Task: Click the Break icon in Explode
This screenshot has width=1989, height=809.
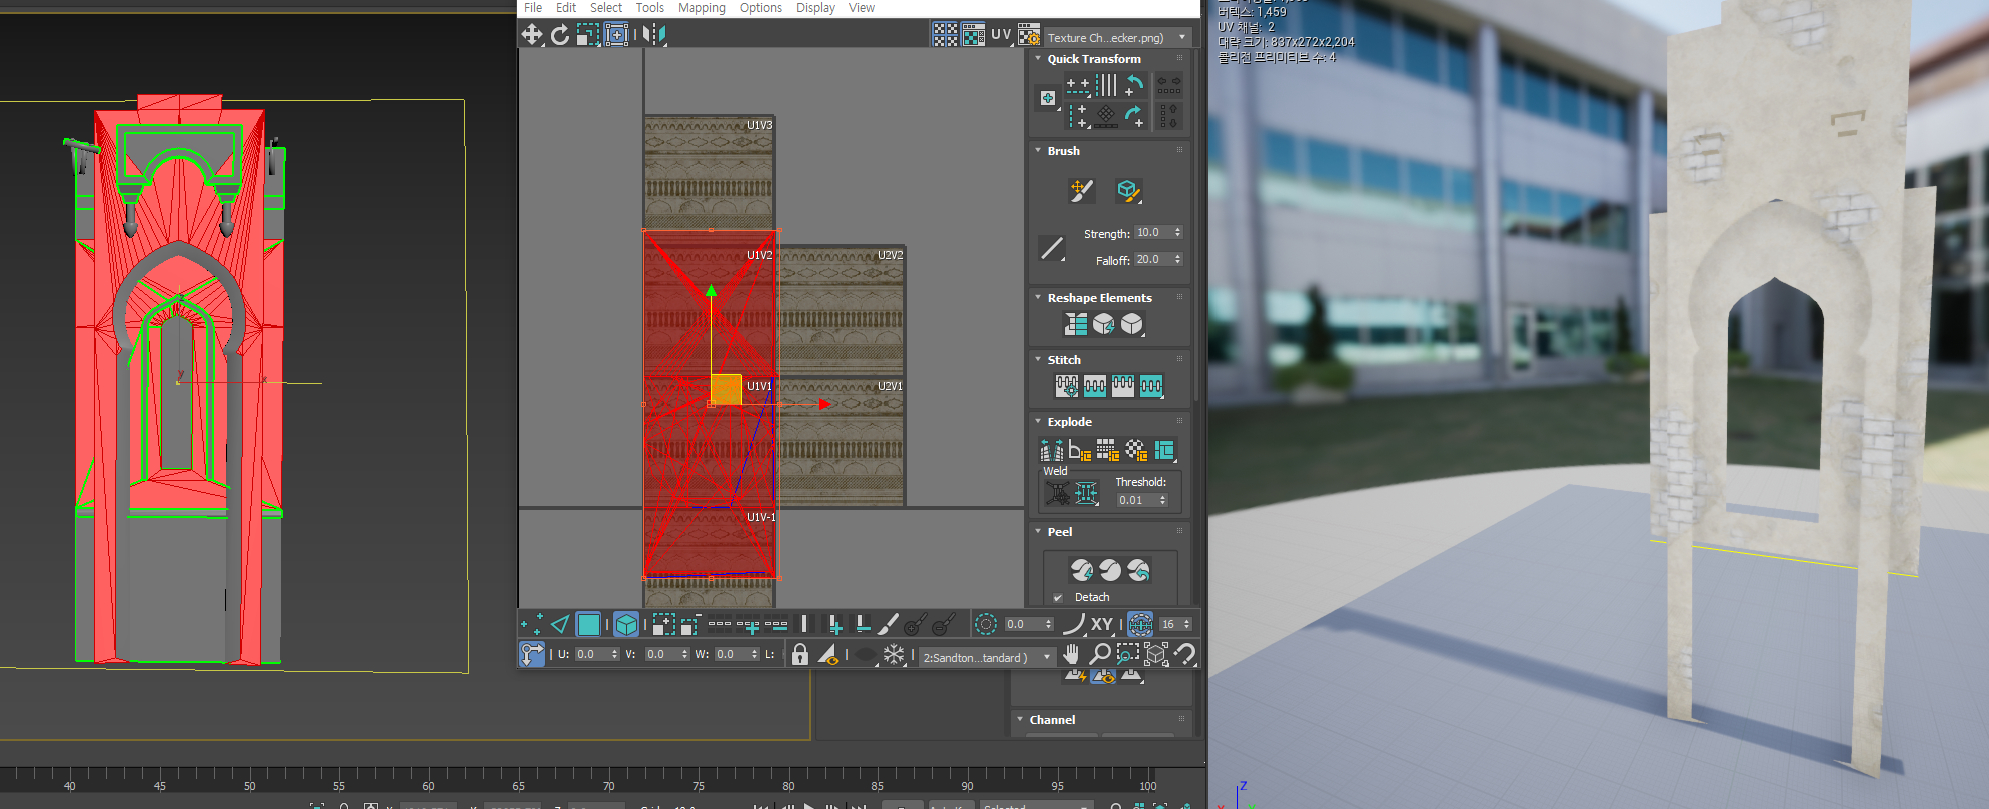Action: point(1051,451)
